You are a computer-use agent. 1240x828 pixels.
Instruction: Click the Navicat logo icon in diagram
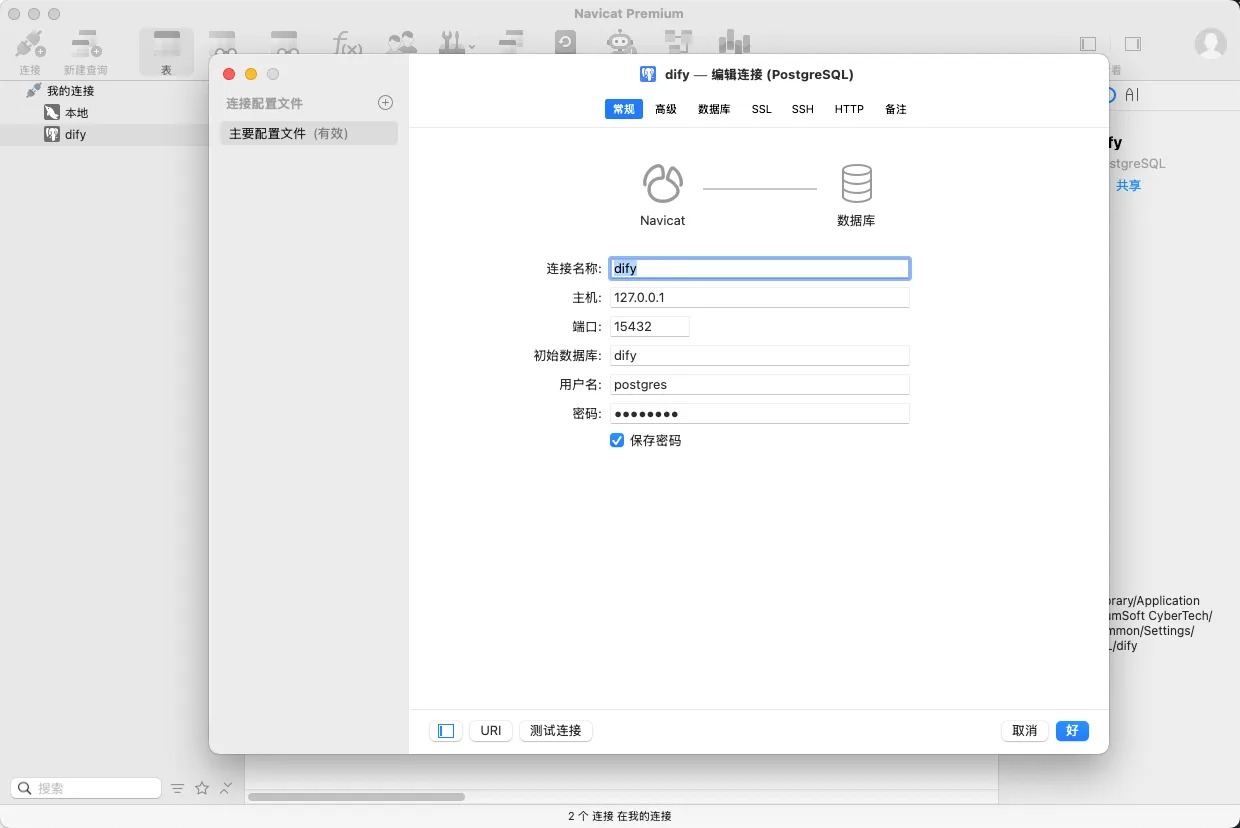click(662, 184)
